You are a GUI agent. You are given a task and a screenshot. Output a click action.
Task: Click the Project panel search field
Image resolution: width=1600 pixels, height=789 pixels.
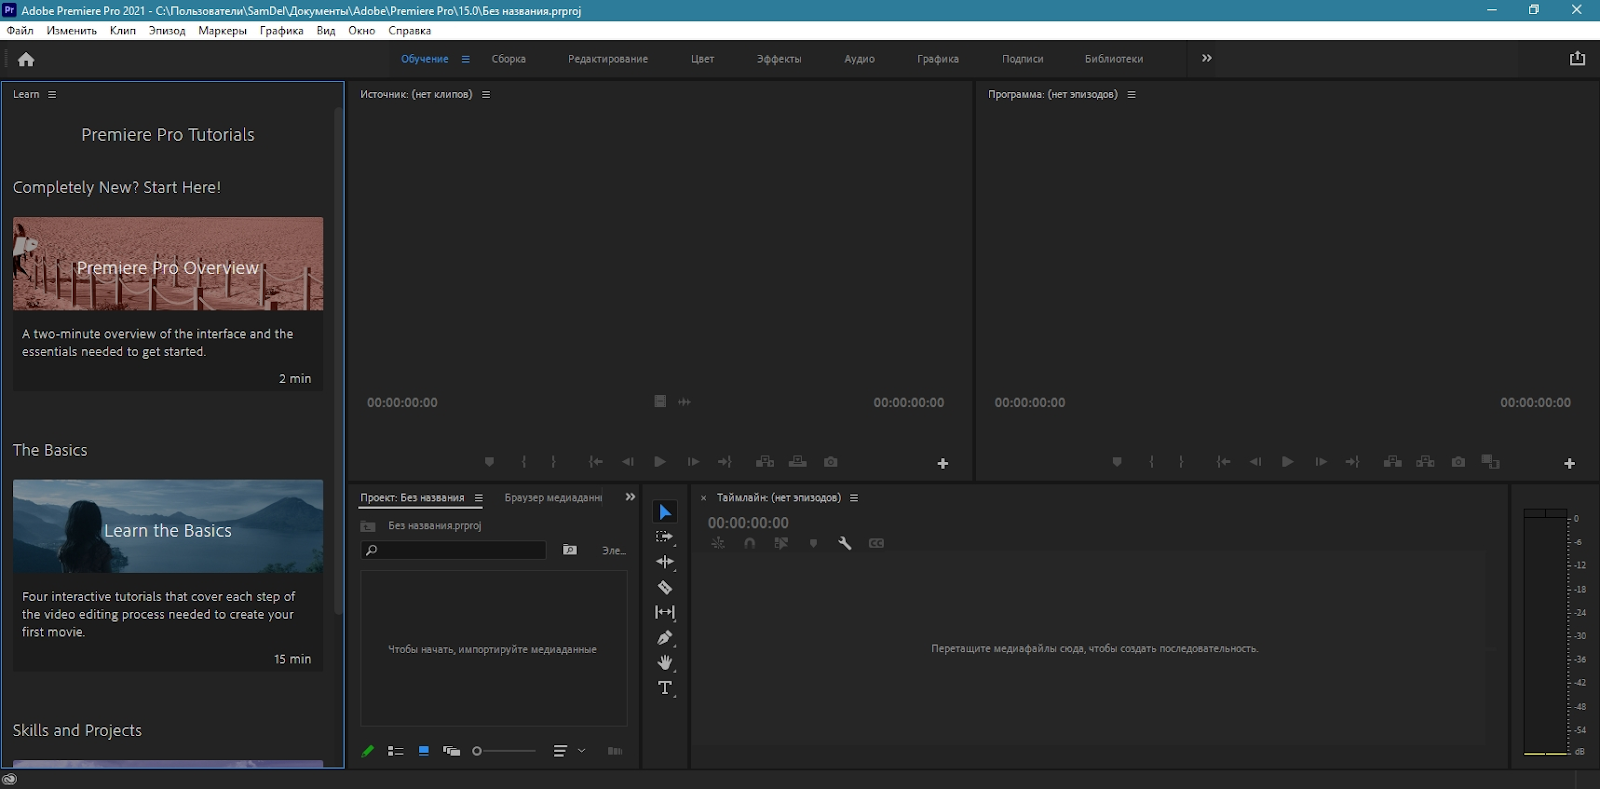click(453, 550)
